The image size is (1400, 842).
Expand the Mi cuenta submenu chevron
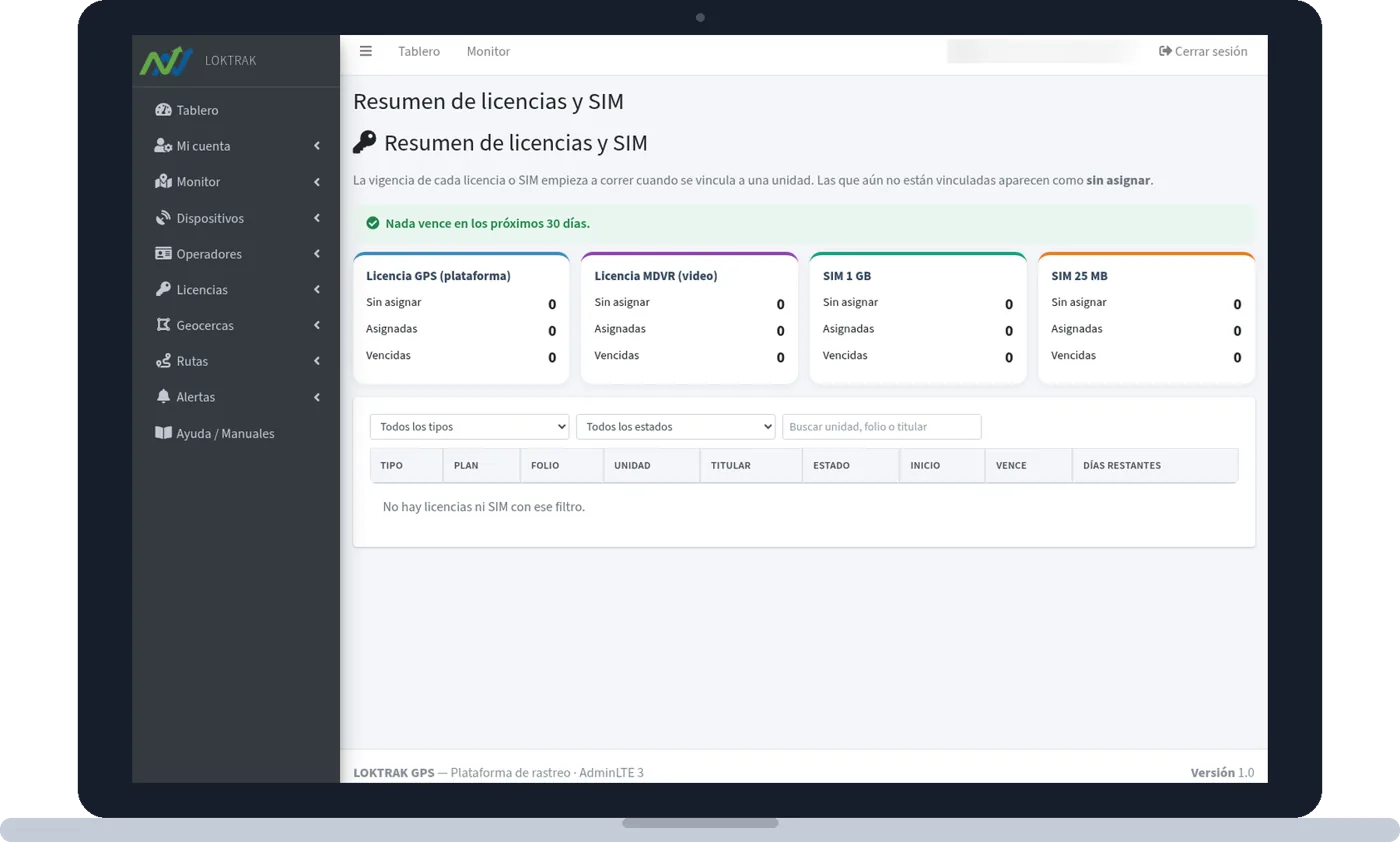tap(317, 146)
